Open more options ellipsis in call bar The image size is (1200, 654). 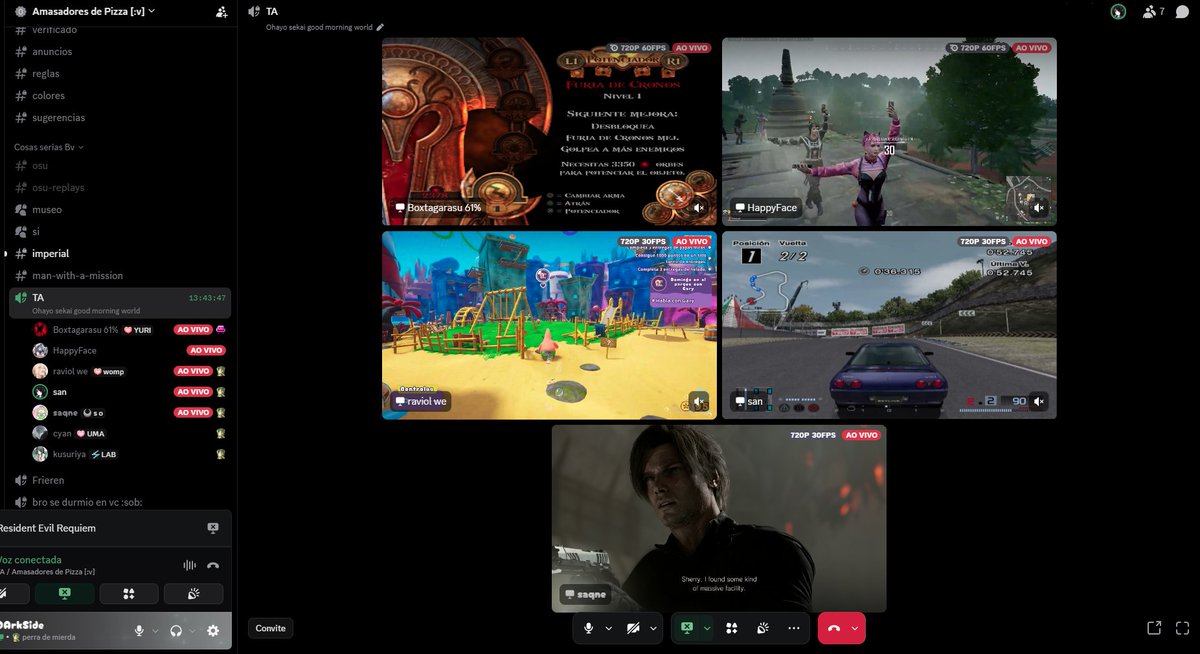[x=794, y=628]
